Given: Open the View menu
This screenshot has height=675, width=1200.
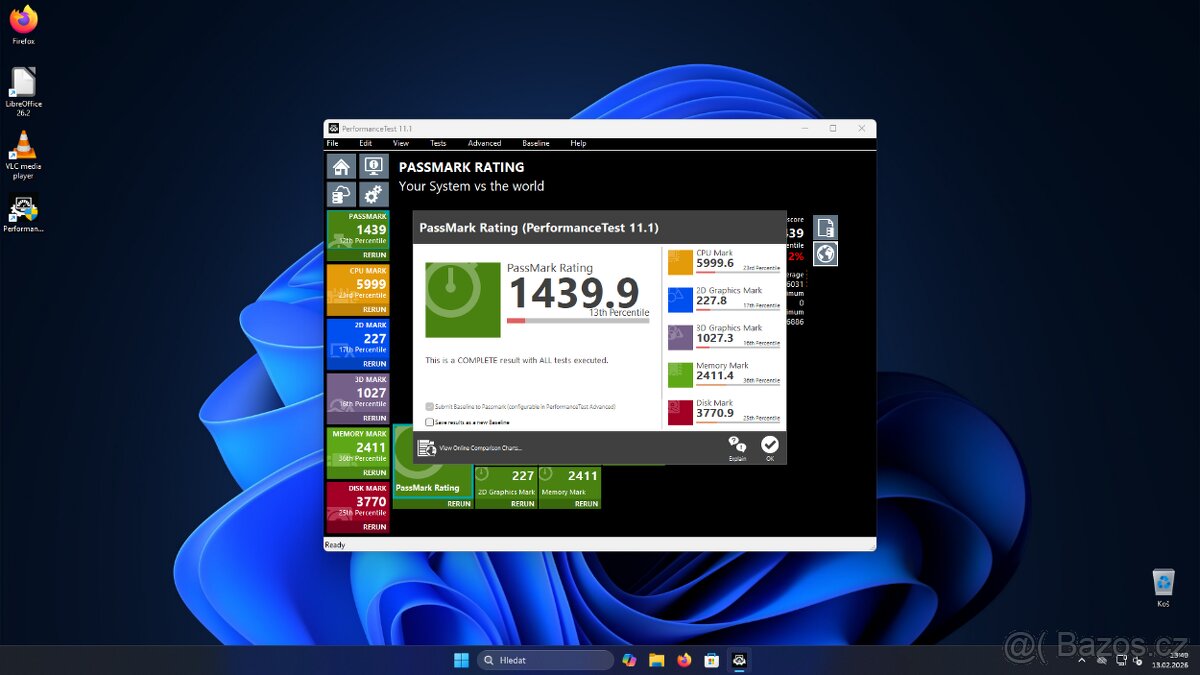Looking at the screenshot, I should pos(400,143).
